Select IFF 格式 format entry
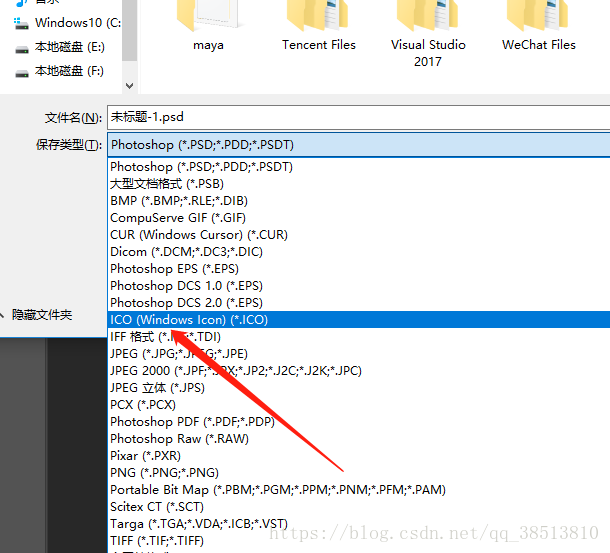 359,337
